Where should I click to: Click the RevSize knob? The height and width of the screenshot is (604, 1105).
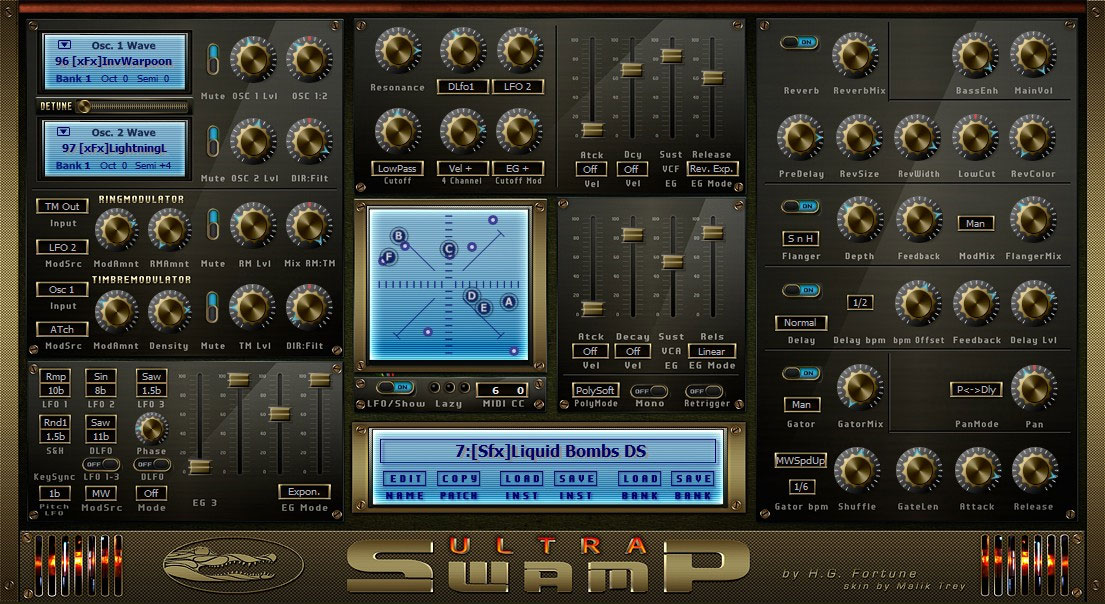[x=860, y=137]
